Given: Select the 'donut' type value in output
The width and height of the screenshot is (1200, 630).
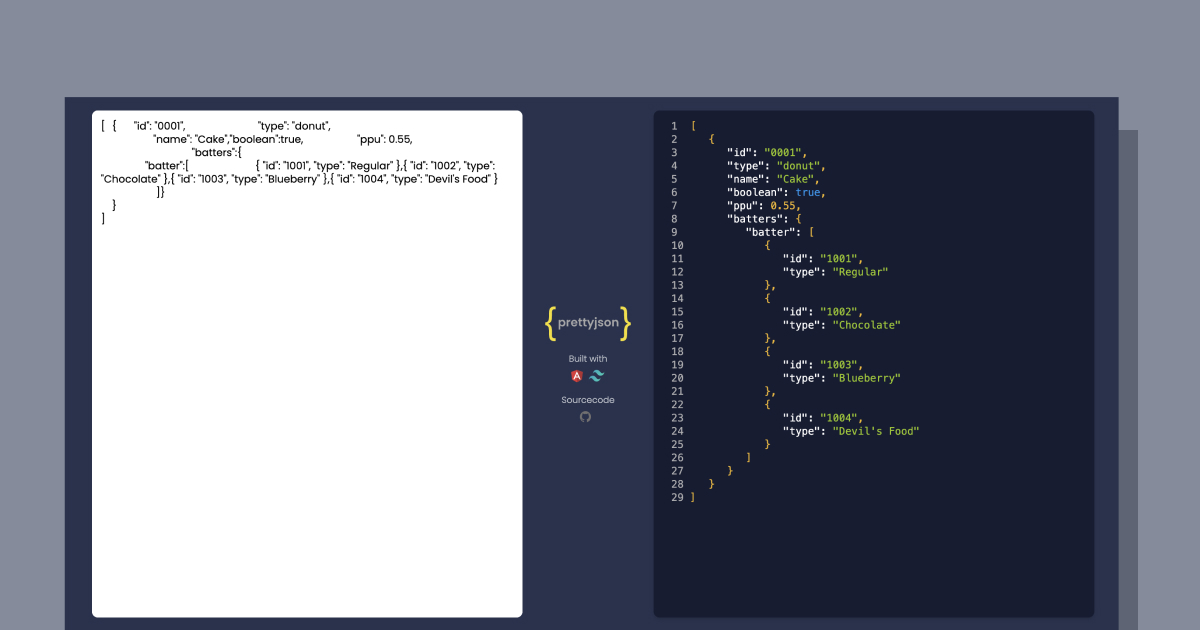Looking at the screenshot, I should point(800,165).
